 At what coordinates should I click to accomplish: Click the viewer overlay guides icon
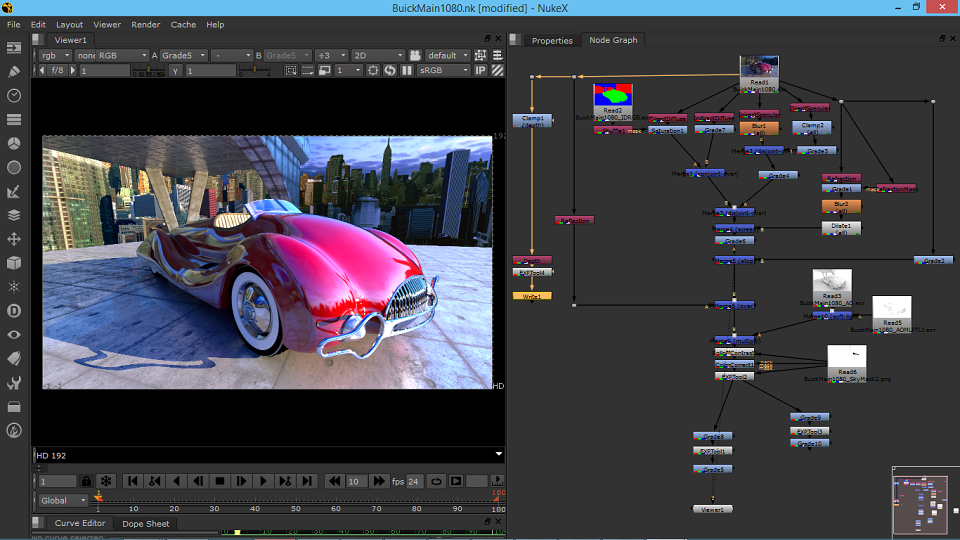(481, 55)
